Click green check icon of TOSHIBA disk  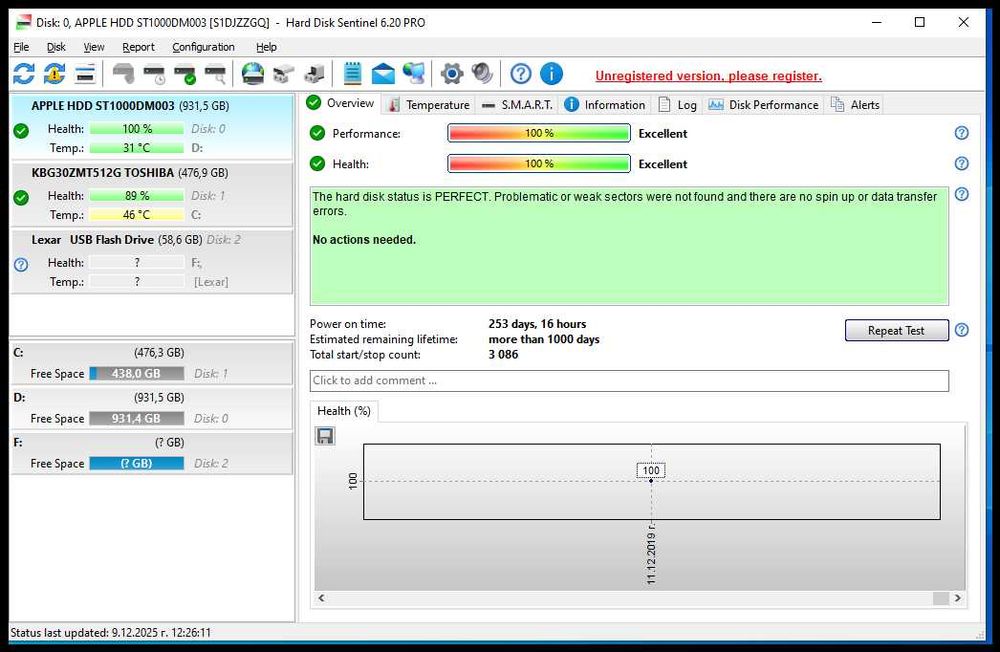coord(21,198)
